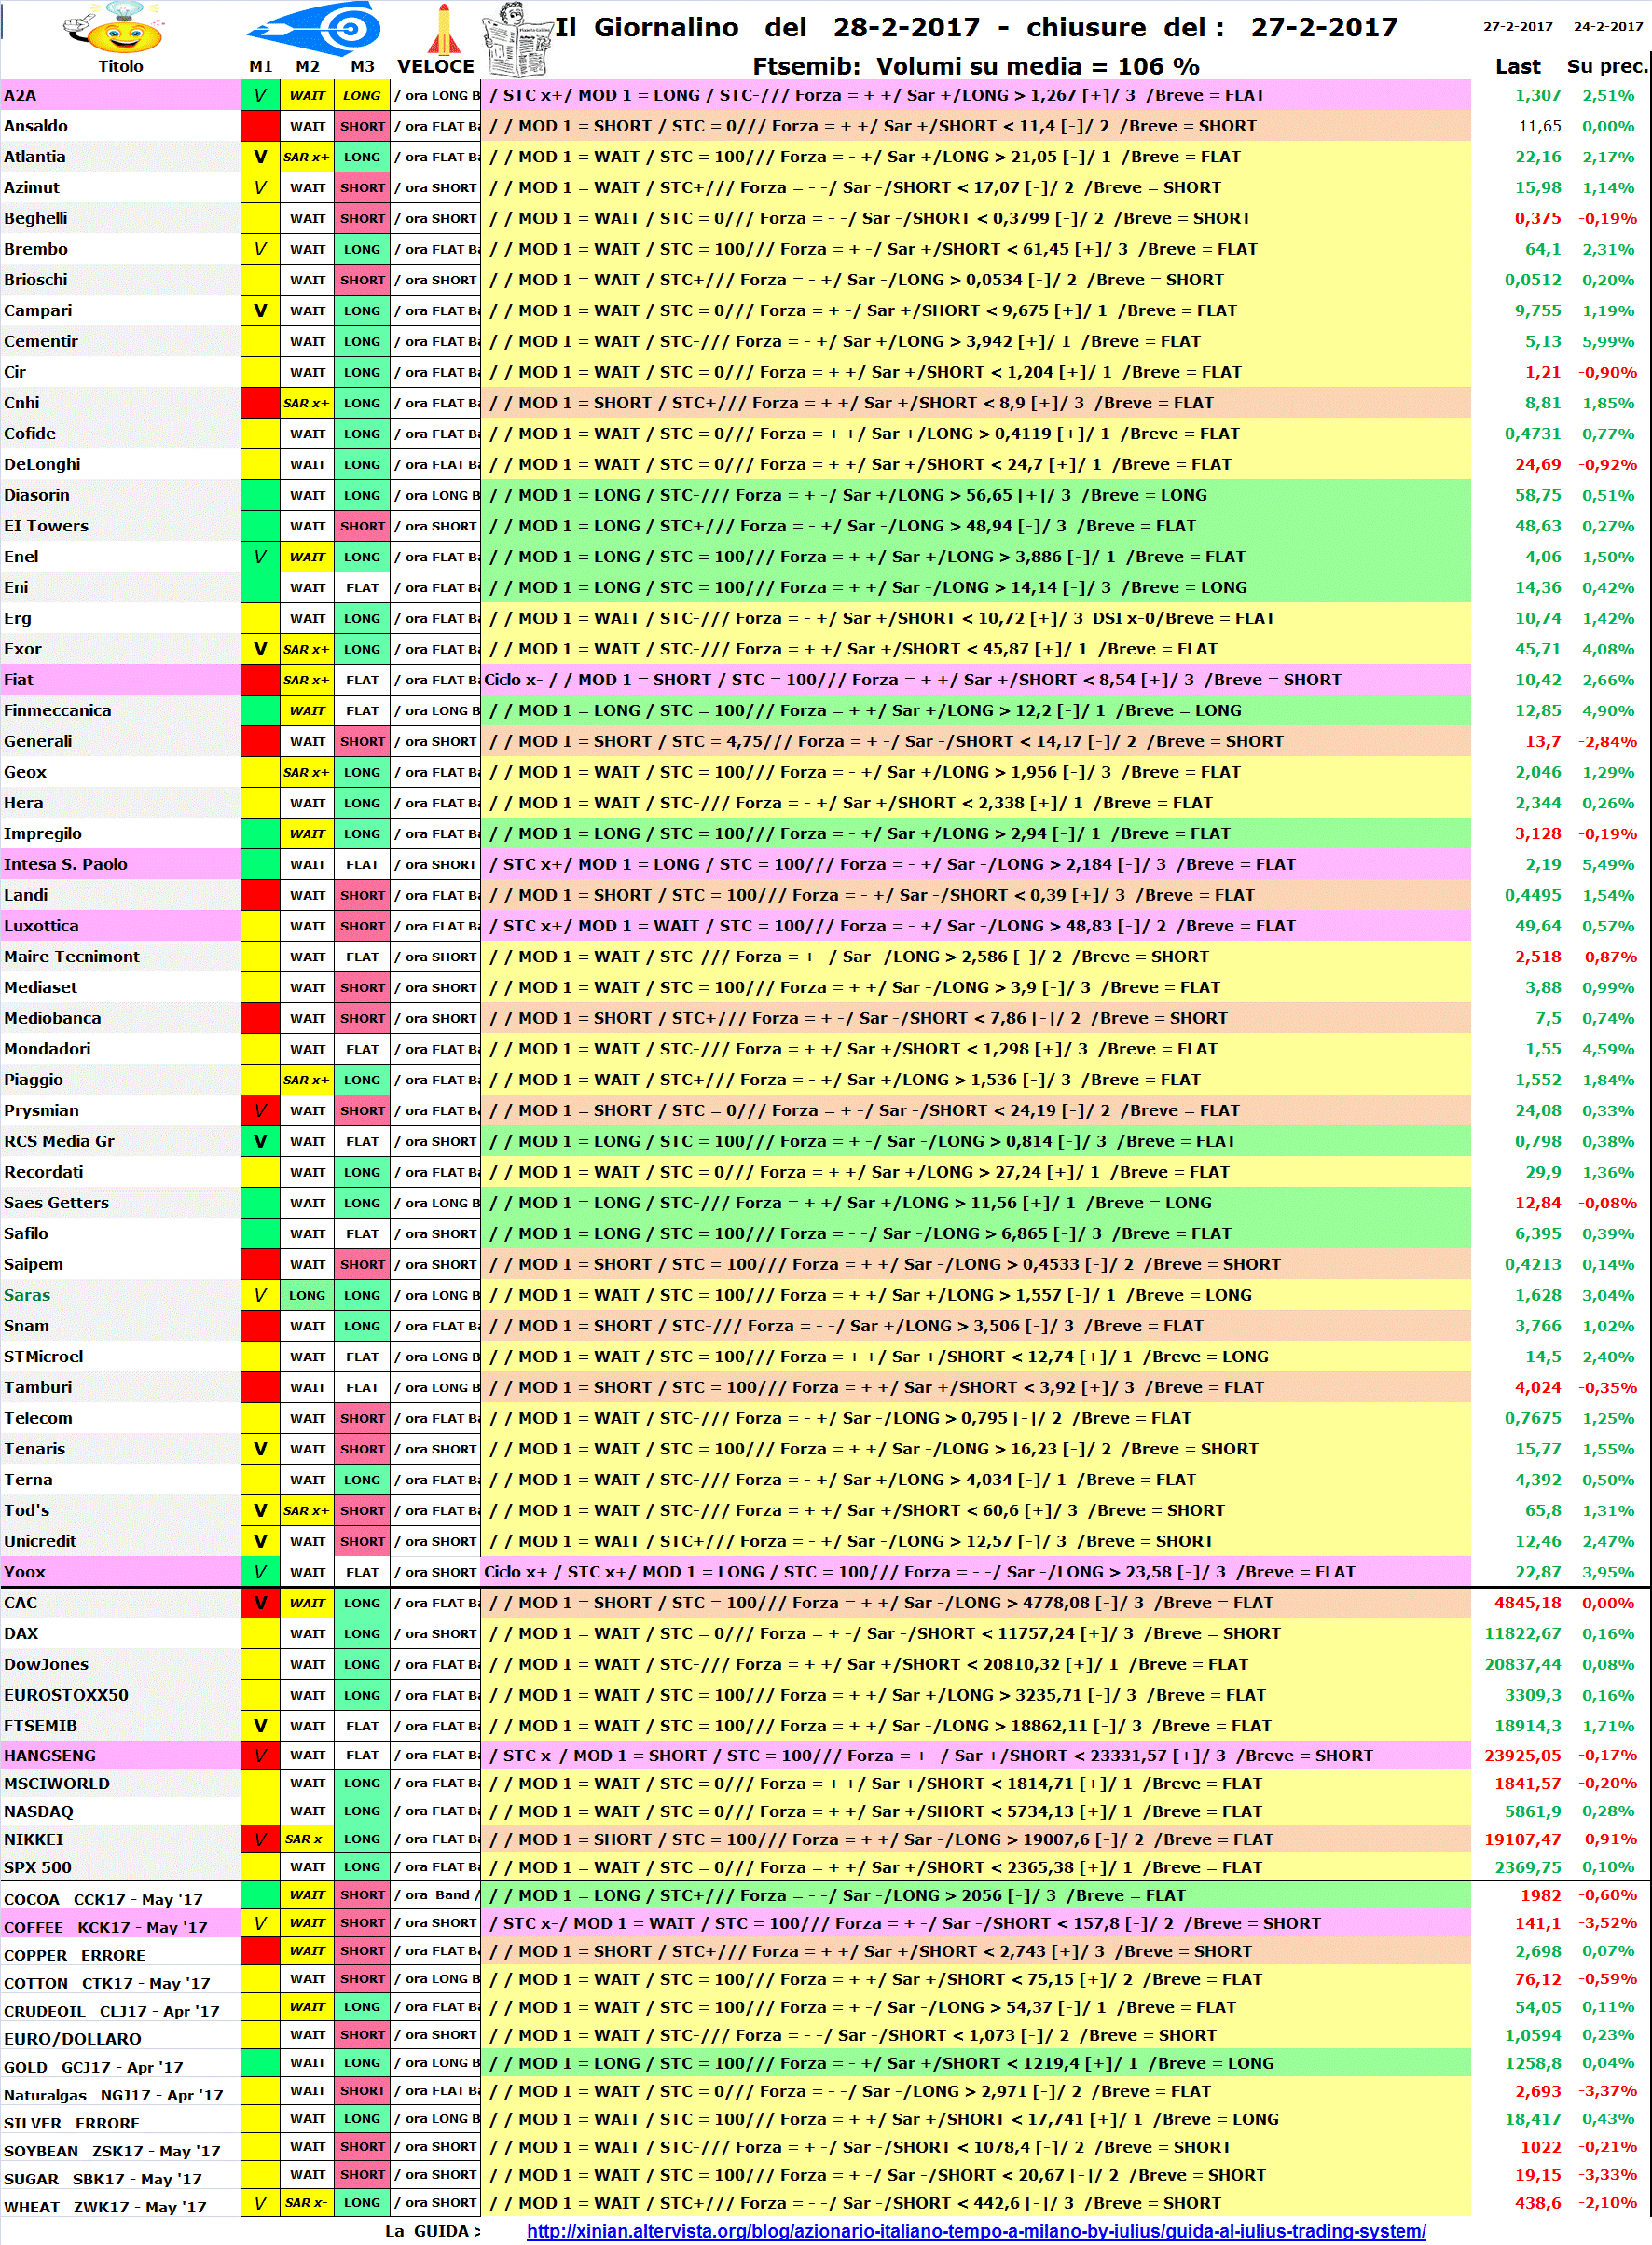Click the '-0,90%' change for Cir
This screenshot has width=1652, height=2245.
pyautogui.click(x=1607, y=372)
